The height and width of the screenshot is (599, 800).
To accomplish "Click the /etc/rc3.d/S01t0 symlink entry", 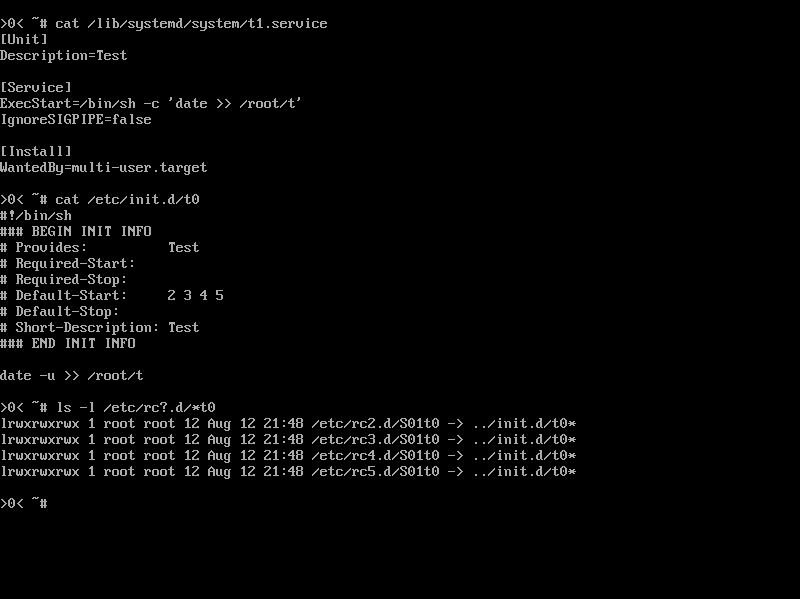I will [288, 439].
